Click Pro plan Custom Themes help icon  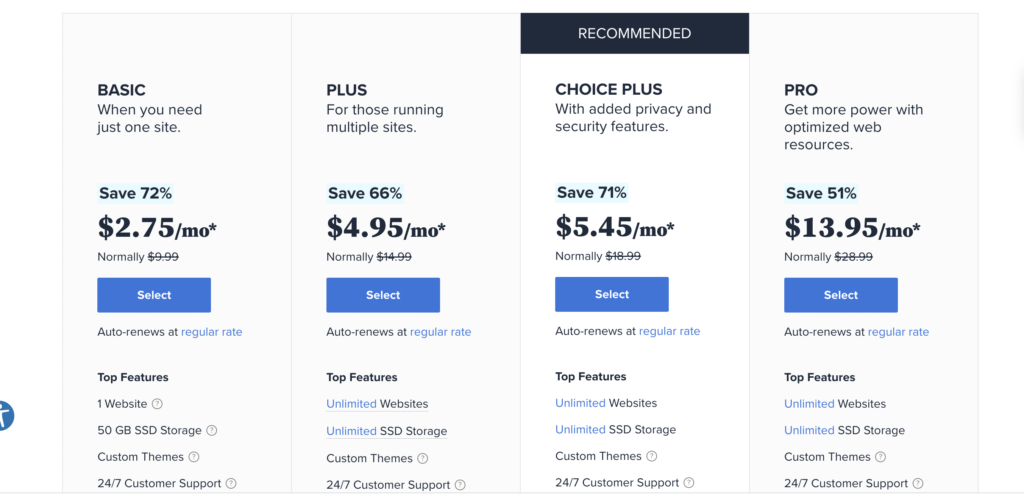pyautogui.click(x=881, y=457)
